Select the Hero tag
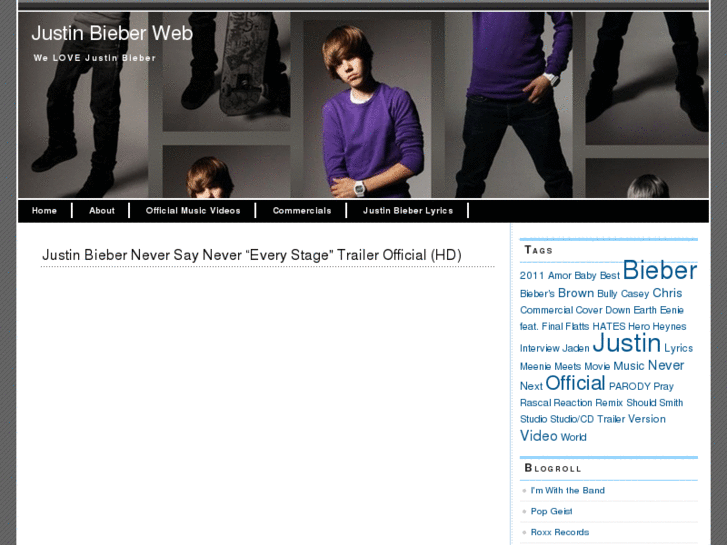This screenshot has width=727, height=545. (639, 326)
